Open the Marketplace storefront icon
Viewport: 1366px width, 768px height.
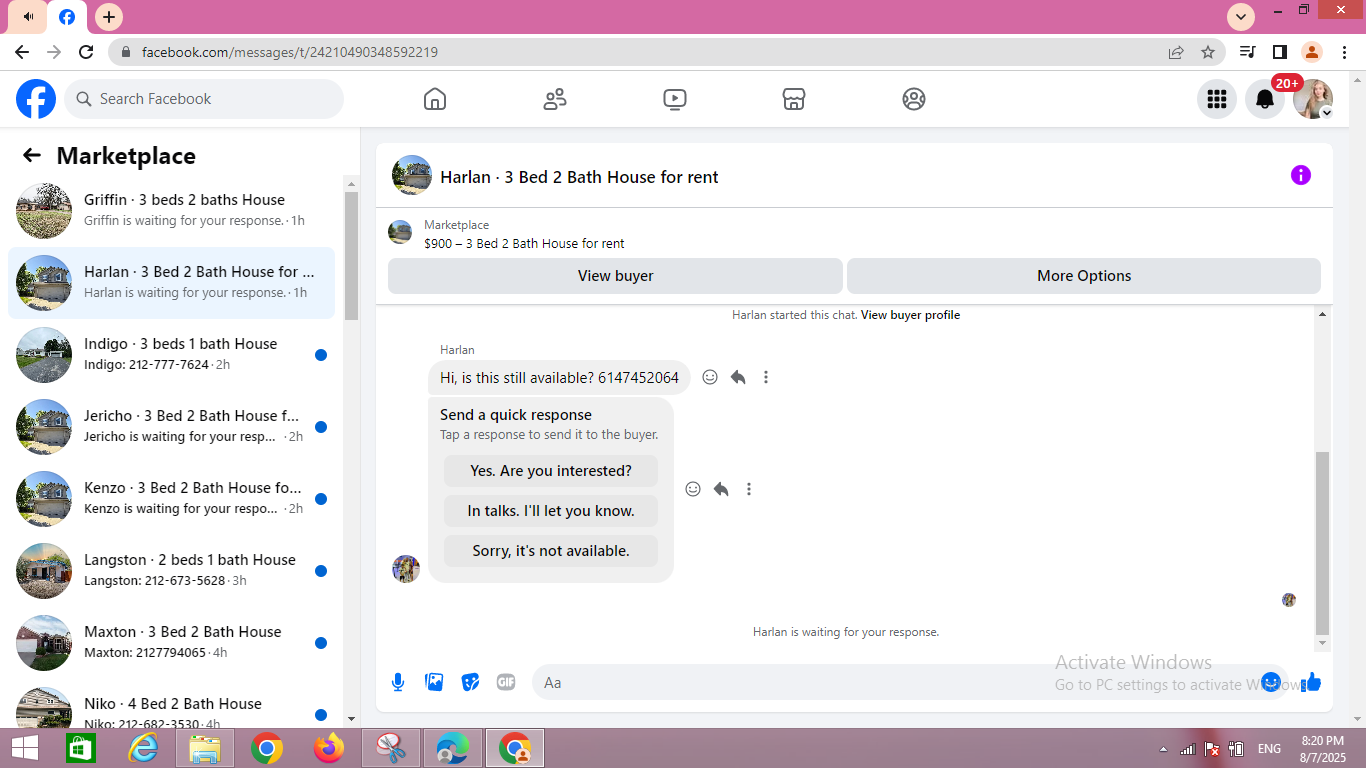(794, 99)
